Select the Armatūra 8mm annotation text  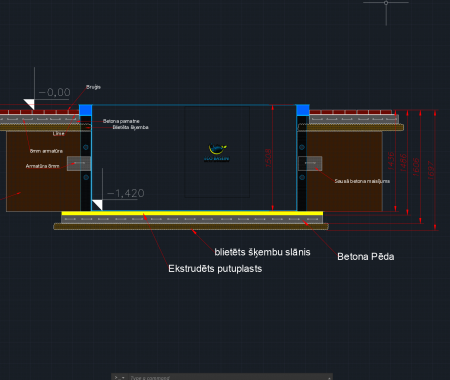(x=42, y=166)
